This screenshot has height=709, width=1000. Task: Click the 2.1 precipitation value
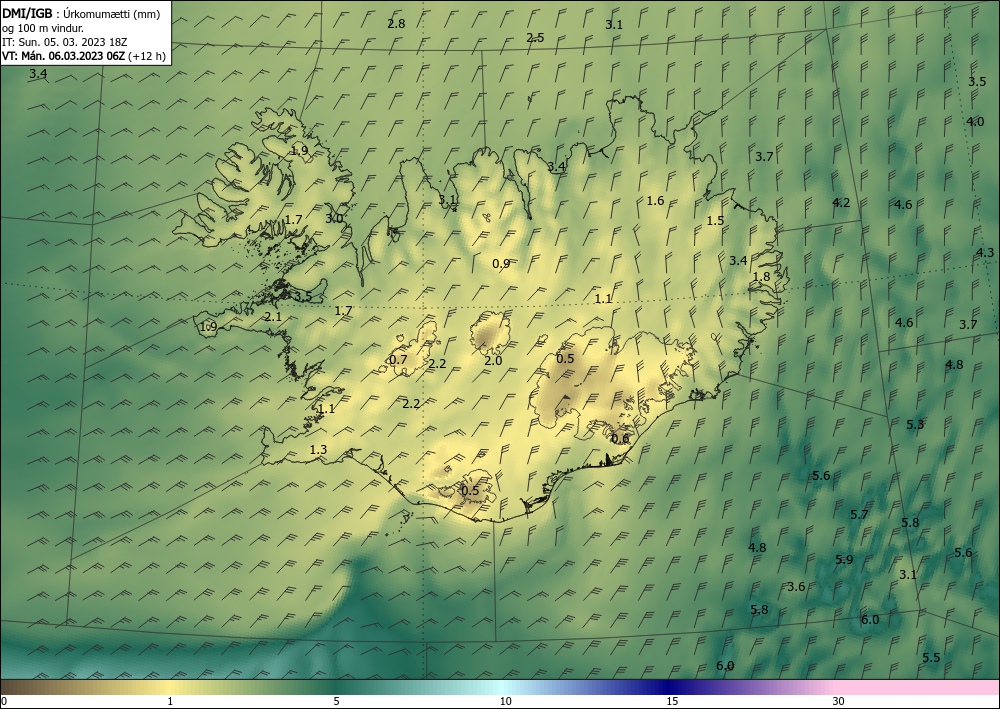point(273,317)
